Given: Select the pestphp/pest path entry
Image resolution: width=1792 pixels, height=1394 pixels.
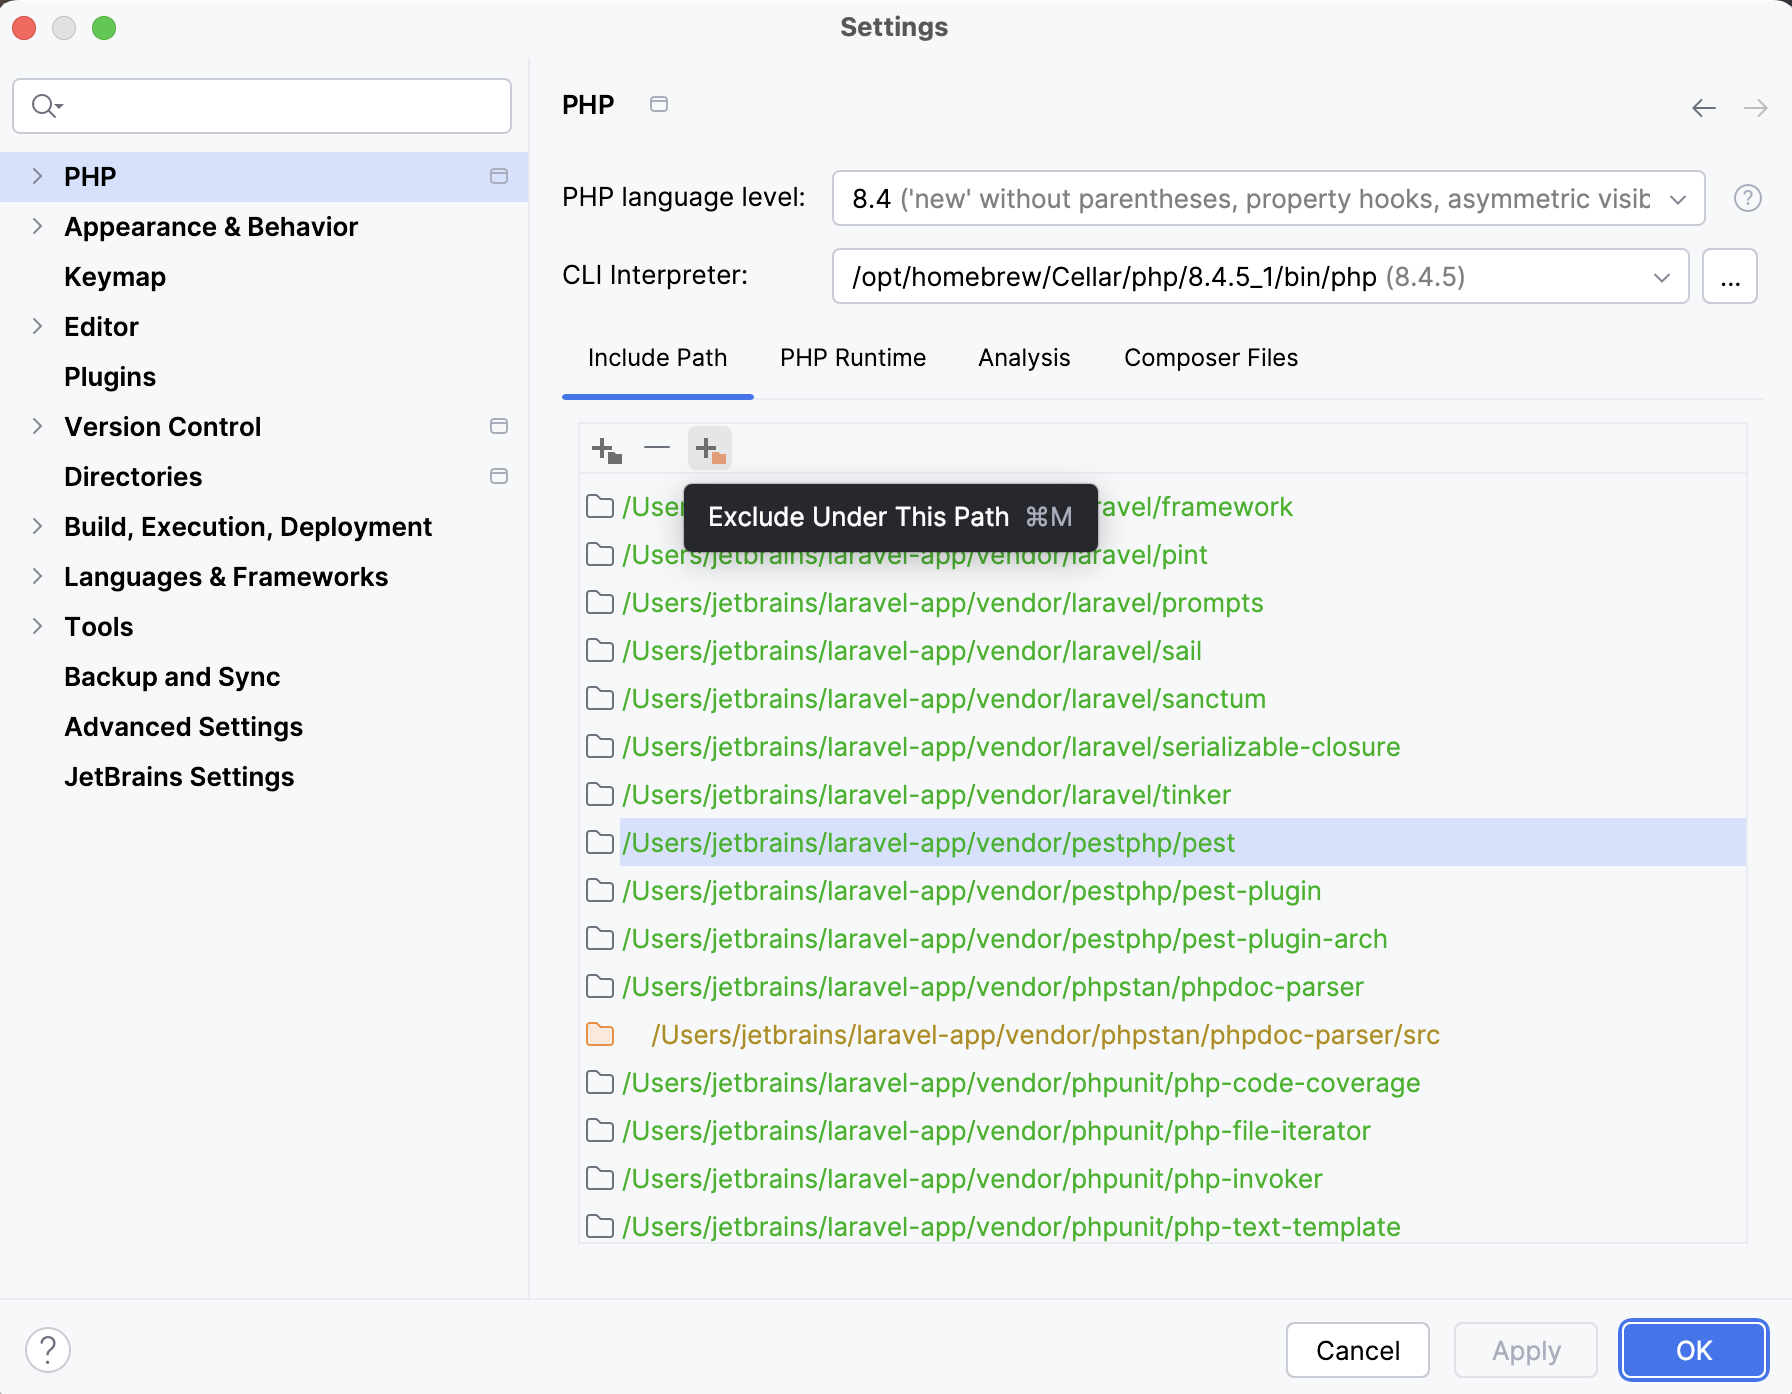Looking at the screenshot, I should click(928, 842).
